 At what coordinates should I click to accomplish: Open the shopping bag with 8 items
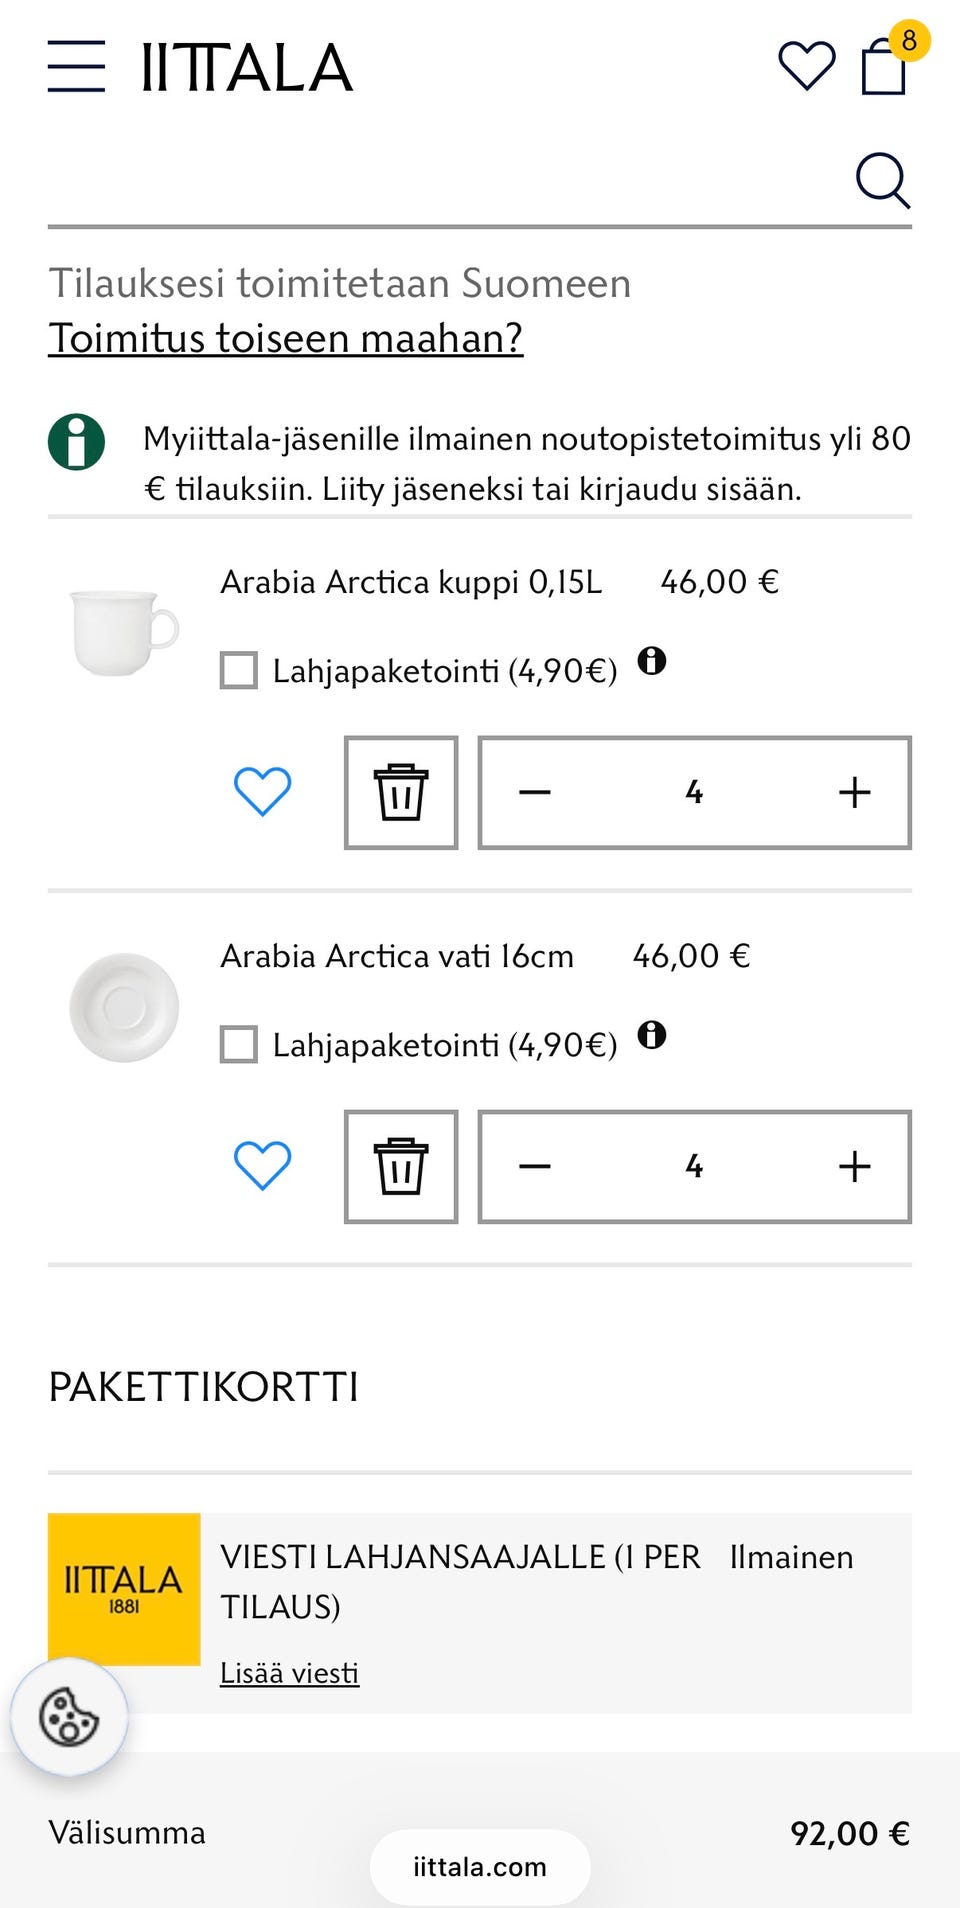point(881,68)
